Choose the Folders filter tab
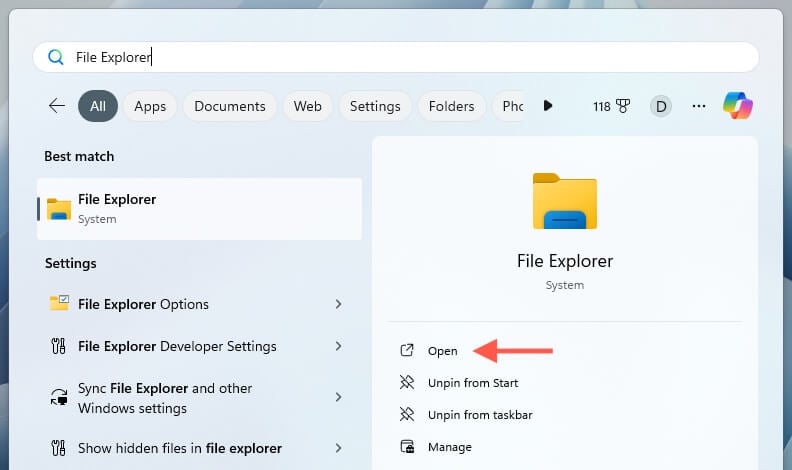Viewport: 792px width, 470px height. click(x=451, y=106)
